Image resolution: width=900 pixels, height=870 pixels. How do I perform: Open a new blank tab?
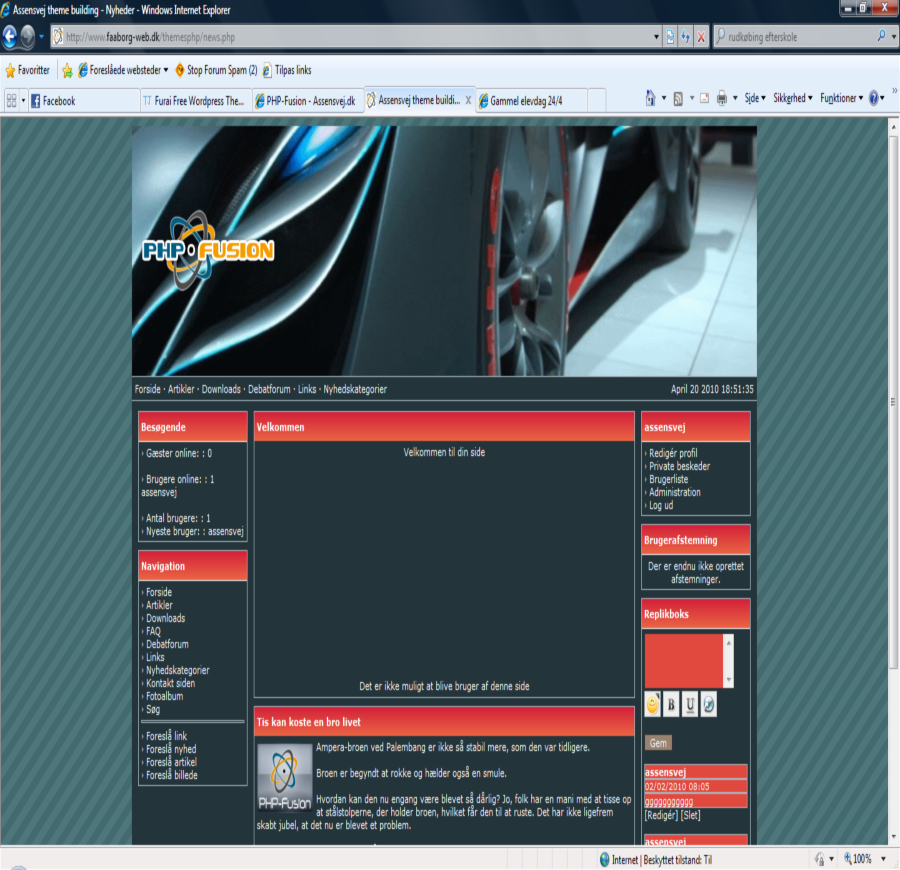click(597, 101)
